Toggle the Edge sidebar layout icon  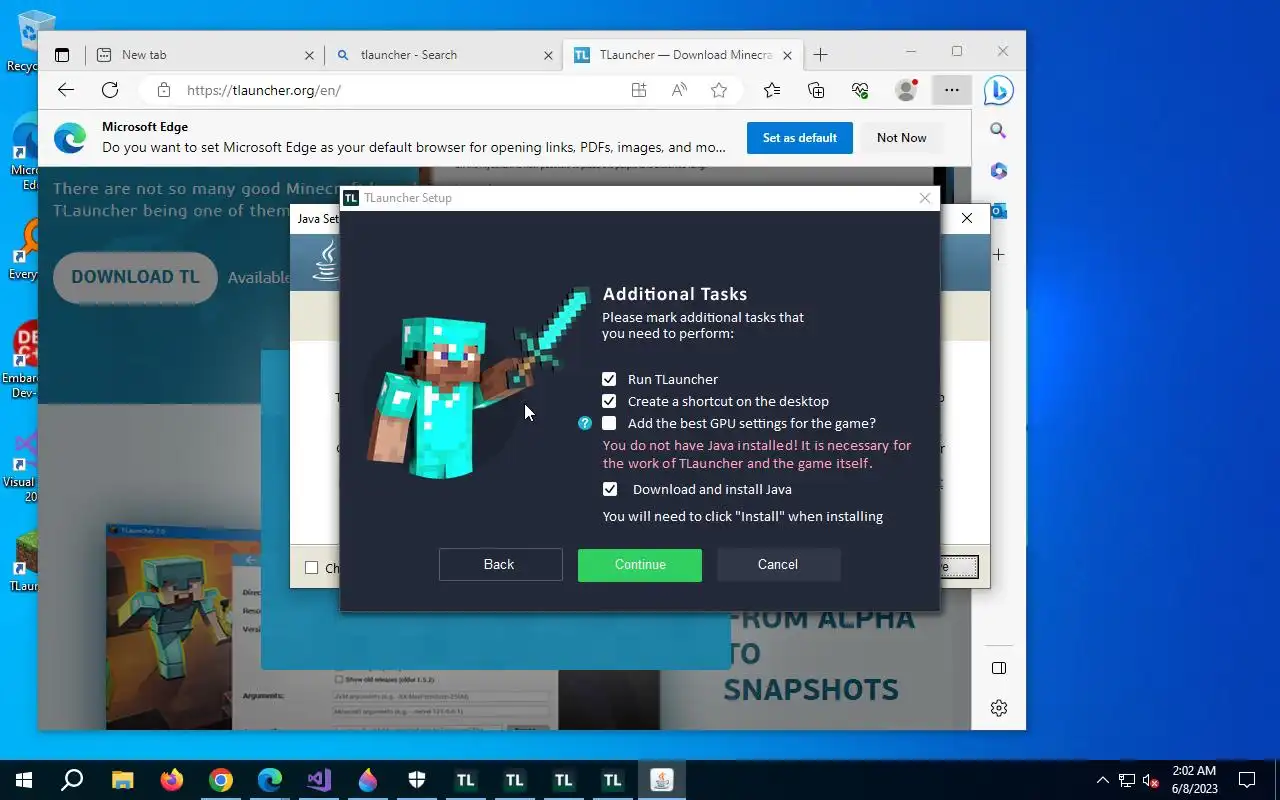pyautogui.click(x=998, y=668)
